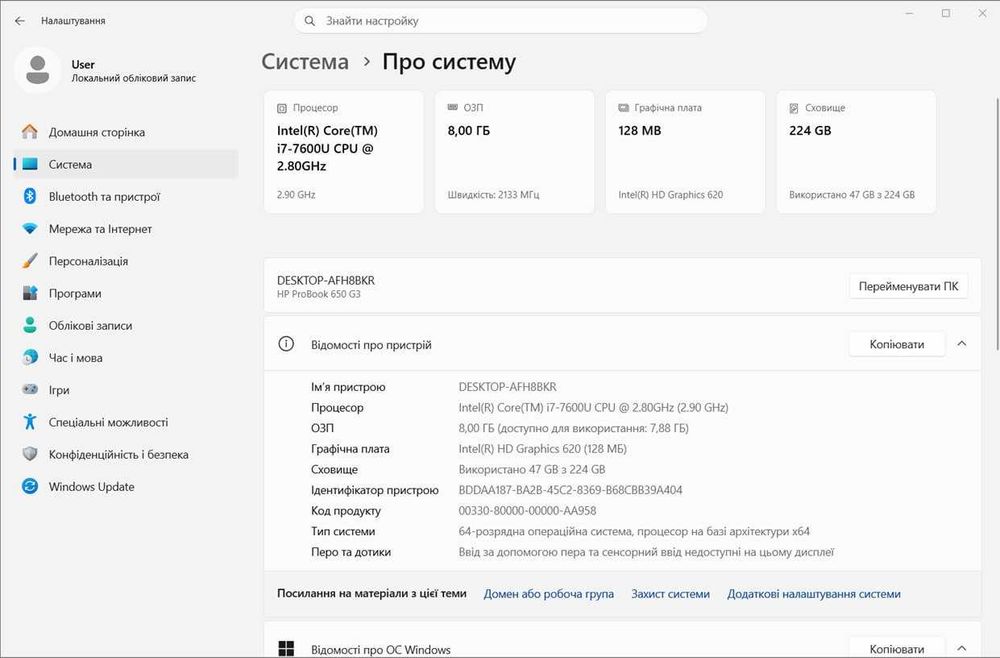
Task: Click the Персоналізація brush icon
Action: point(29,261)
